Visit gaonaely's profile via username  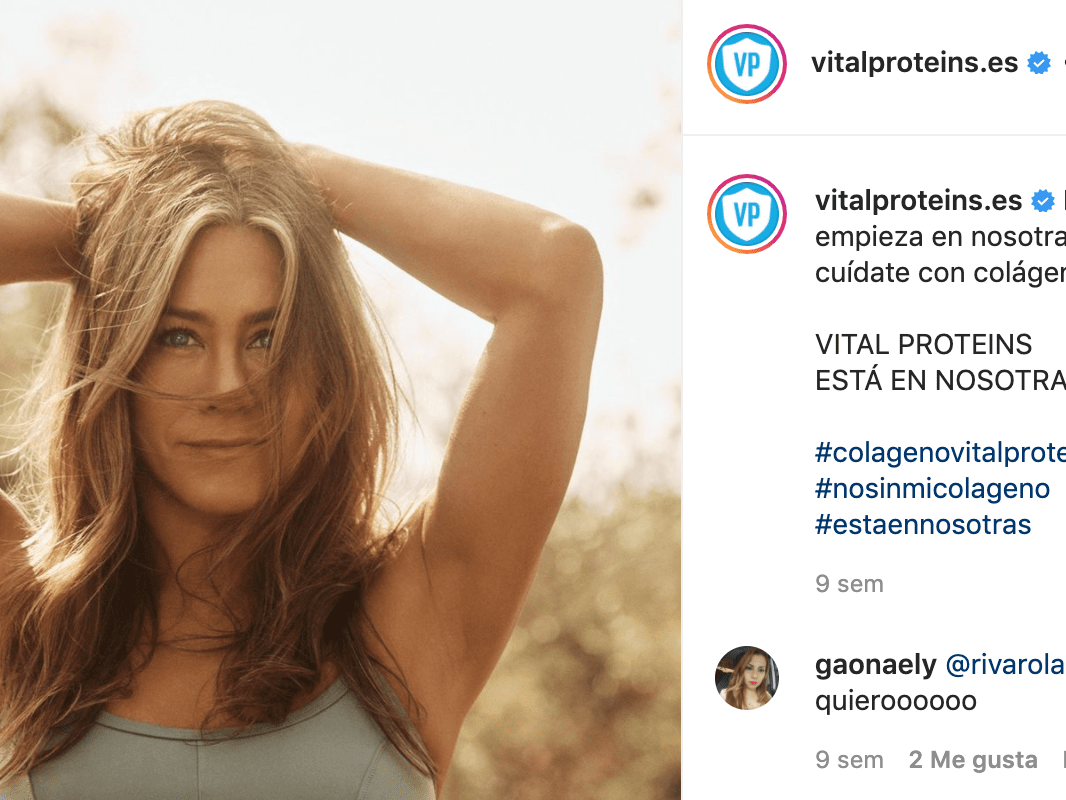point(876,665)
